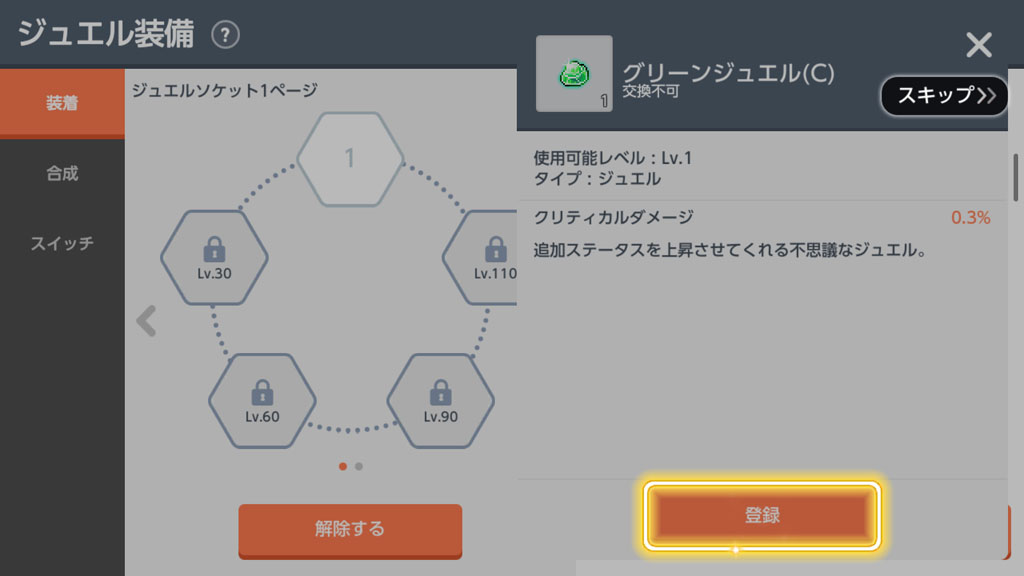Screen dimensions: 1024x576
Task: Skip the tutorial with スキップ button
Action: (x=944, y=95)
